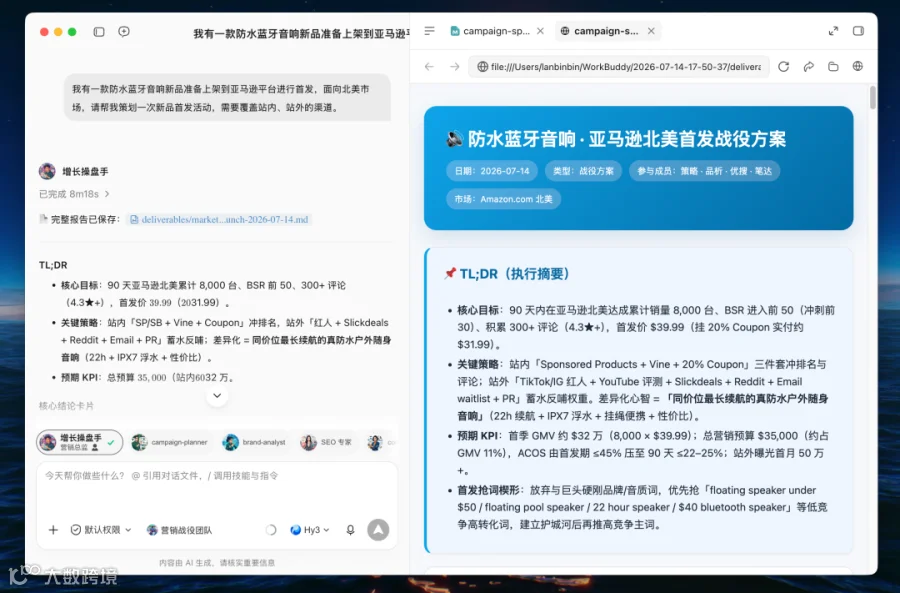
Task: Open 默认权限 permissions dropdown
Action: (101, 530)
